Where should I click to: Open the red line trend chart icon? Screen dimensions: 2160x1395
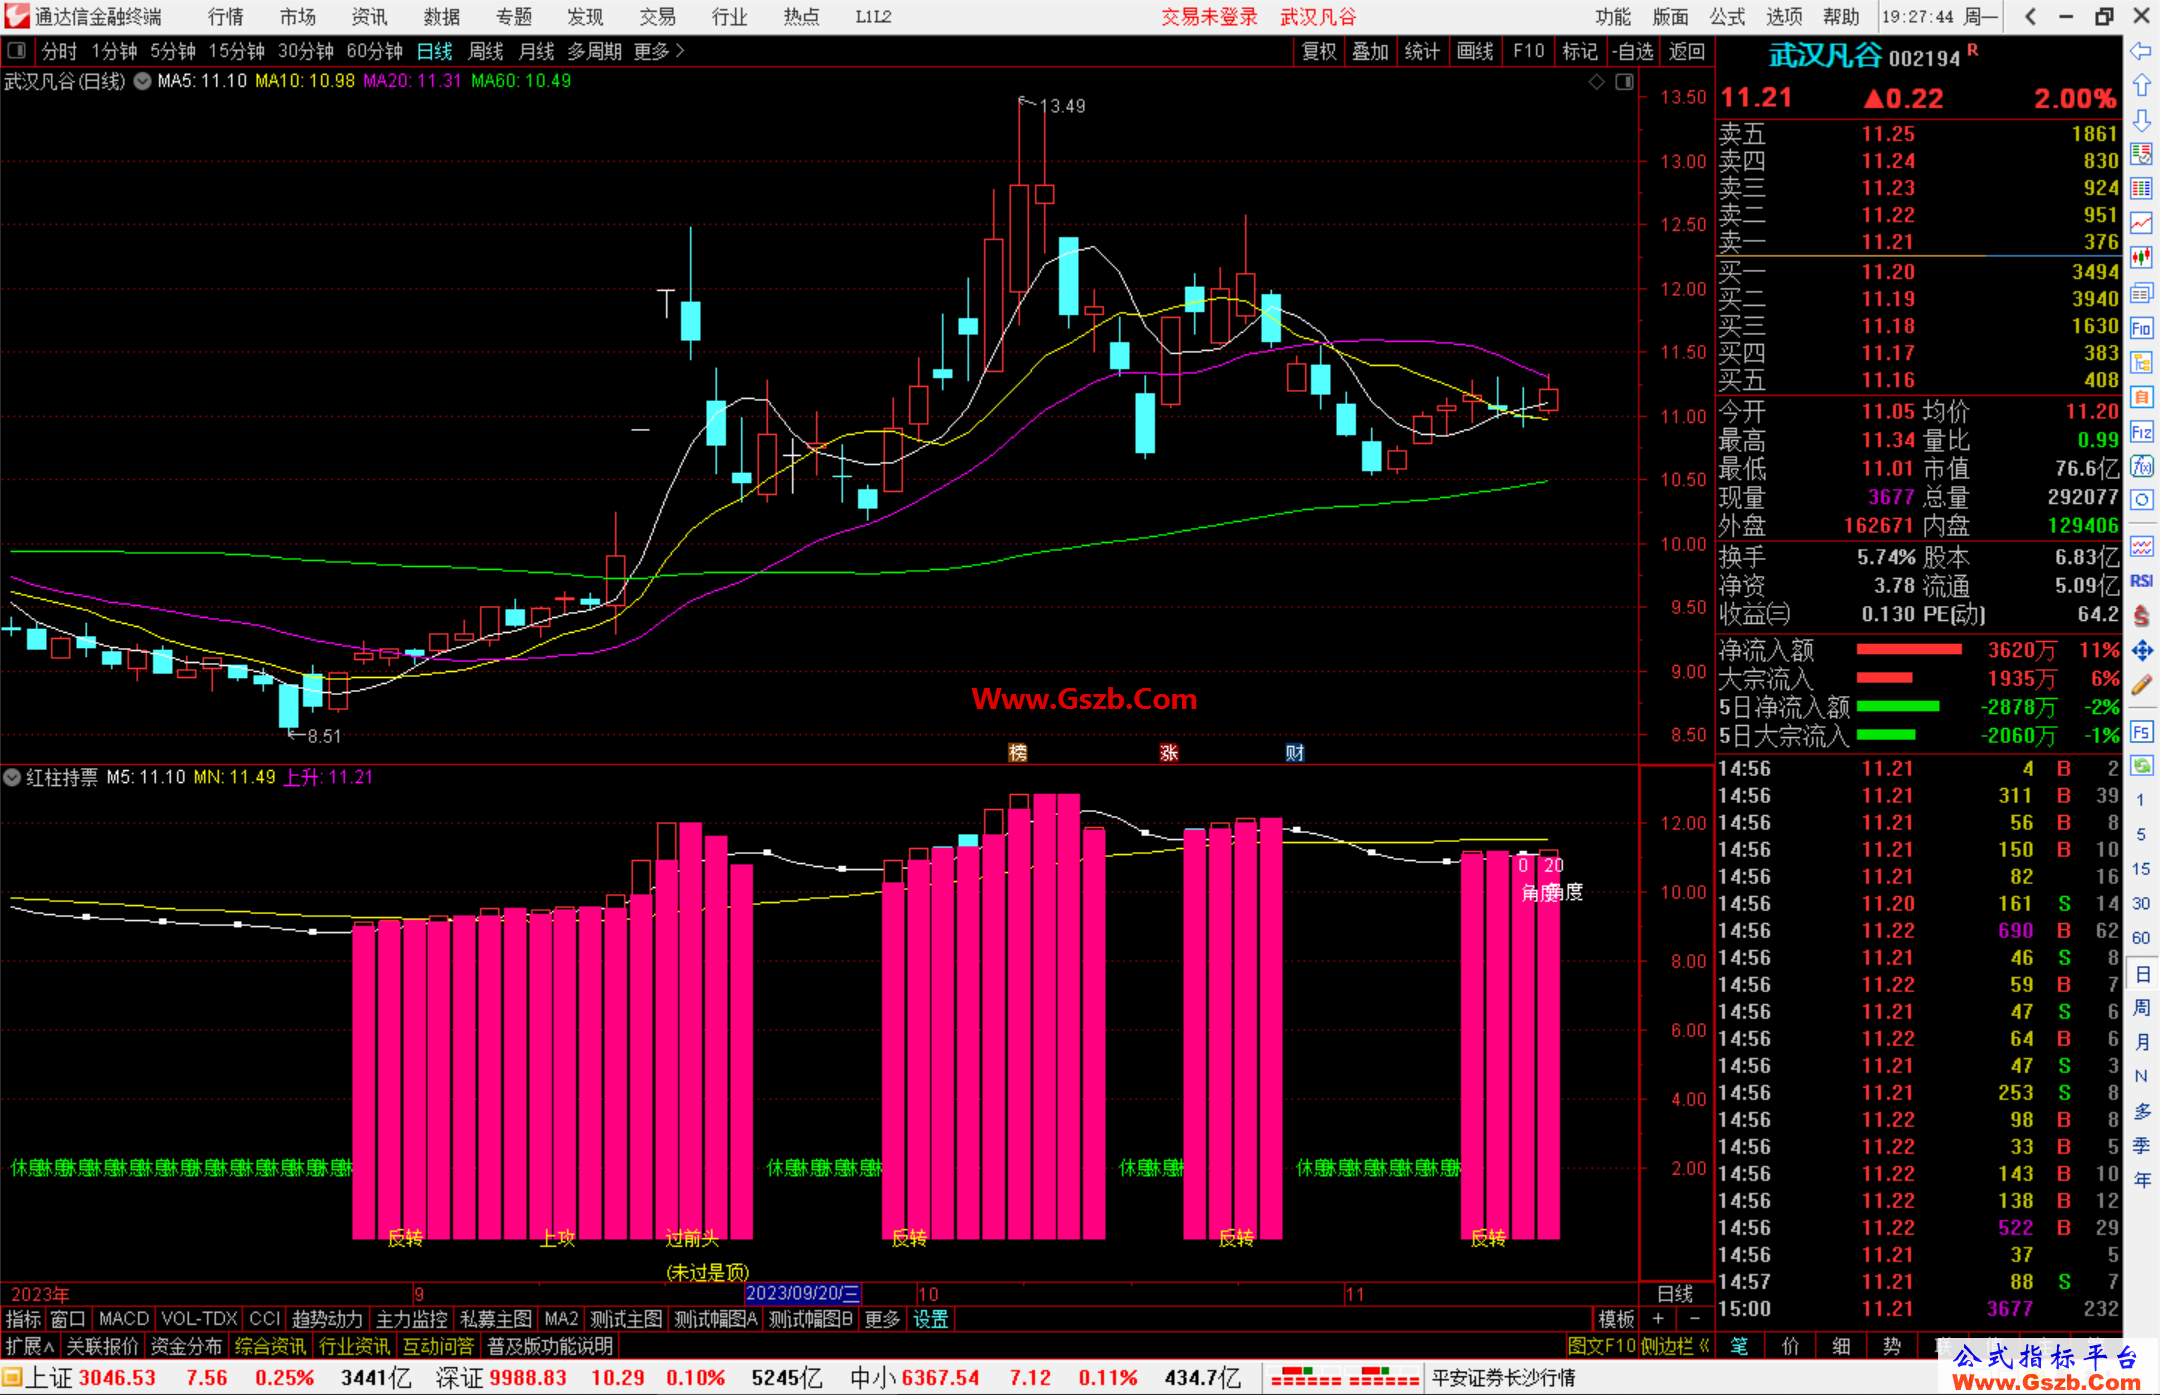point(2141,223)
